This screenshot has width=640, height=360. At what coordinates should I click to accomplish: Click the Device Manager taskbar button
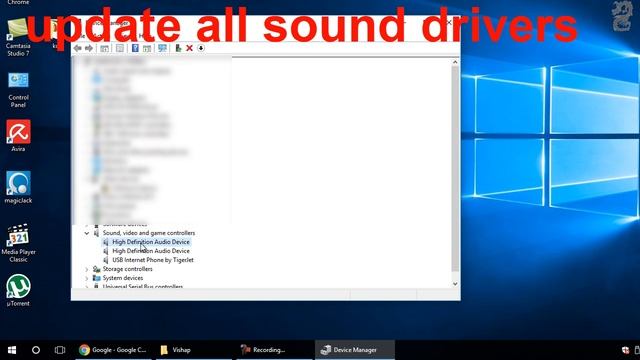(355, 350)
